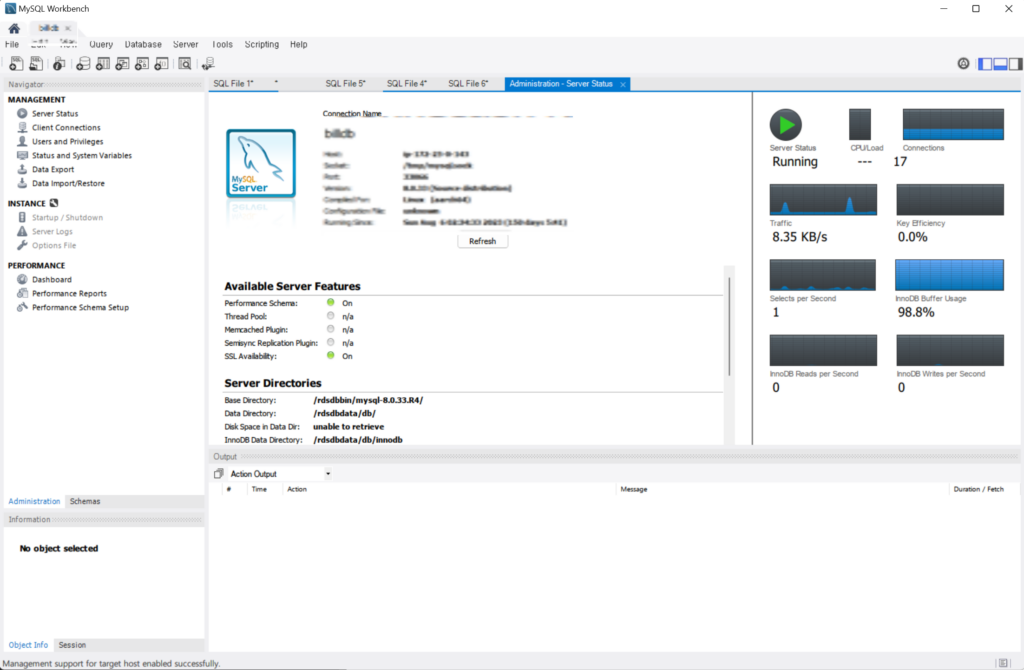Open Status and System Variables
This screenshot has width=1024, height=670.
pos(82,155)
